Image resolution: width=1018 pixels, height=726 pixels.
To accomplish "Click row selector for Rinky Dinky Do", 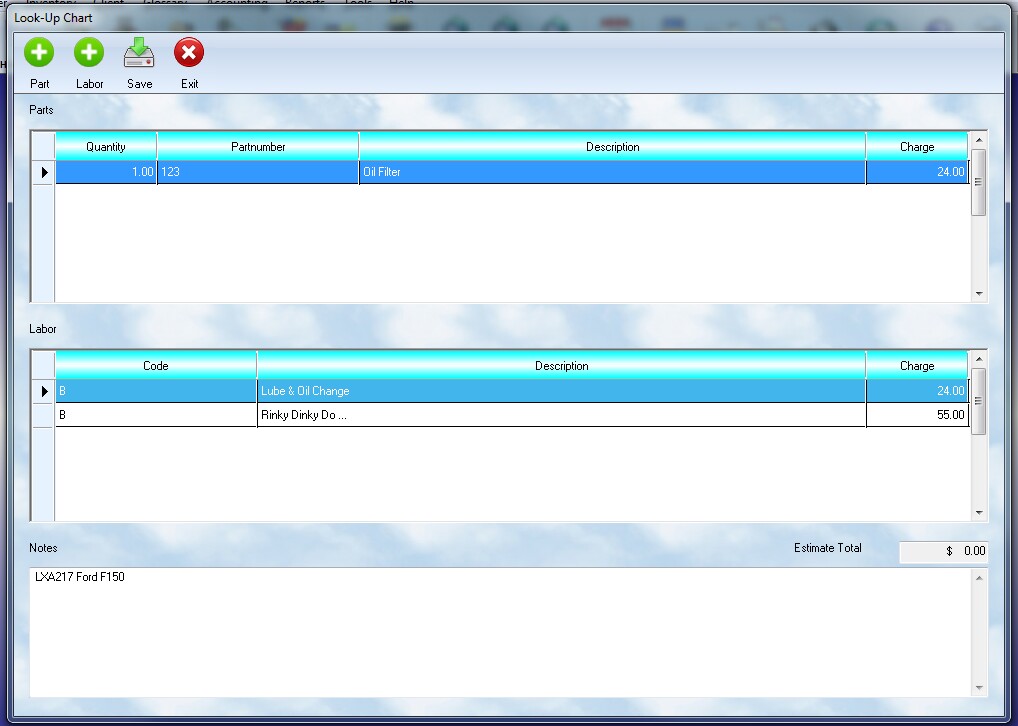I will [43, 415].
